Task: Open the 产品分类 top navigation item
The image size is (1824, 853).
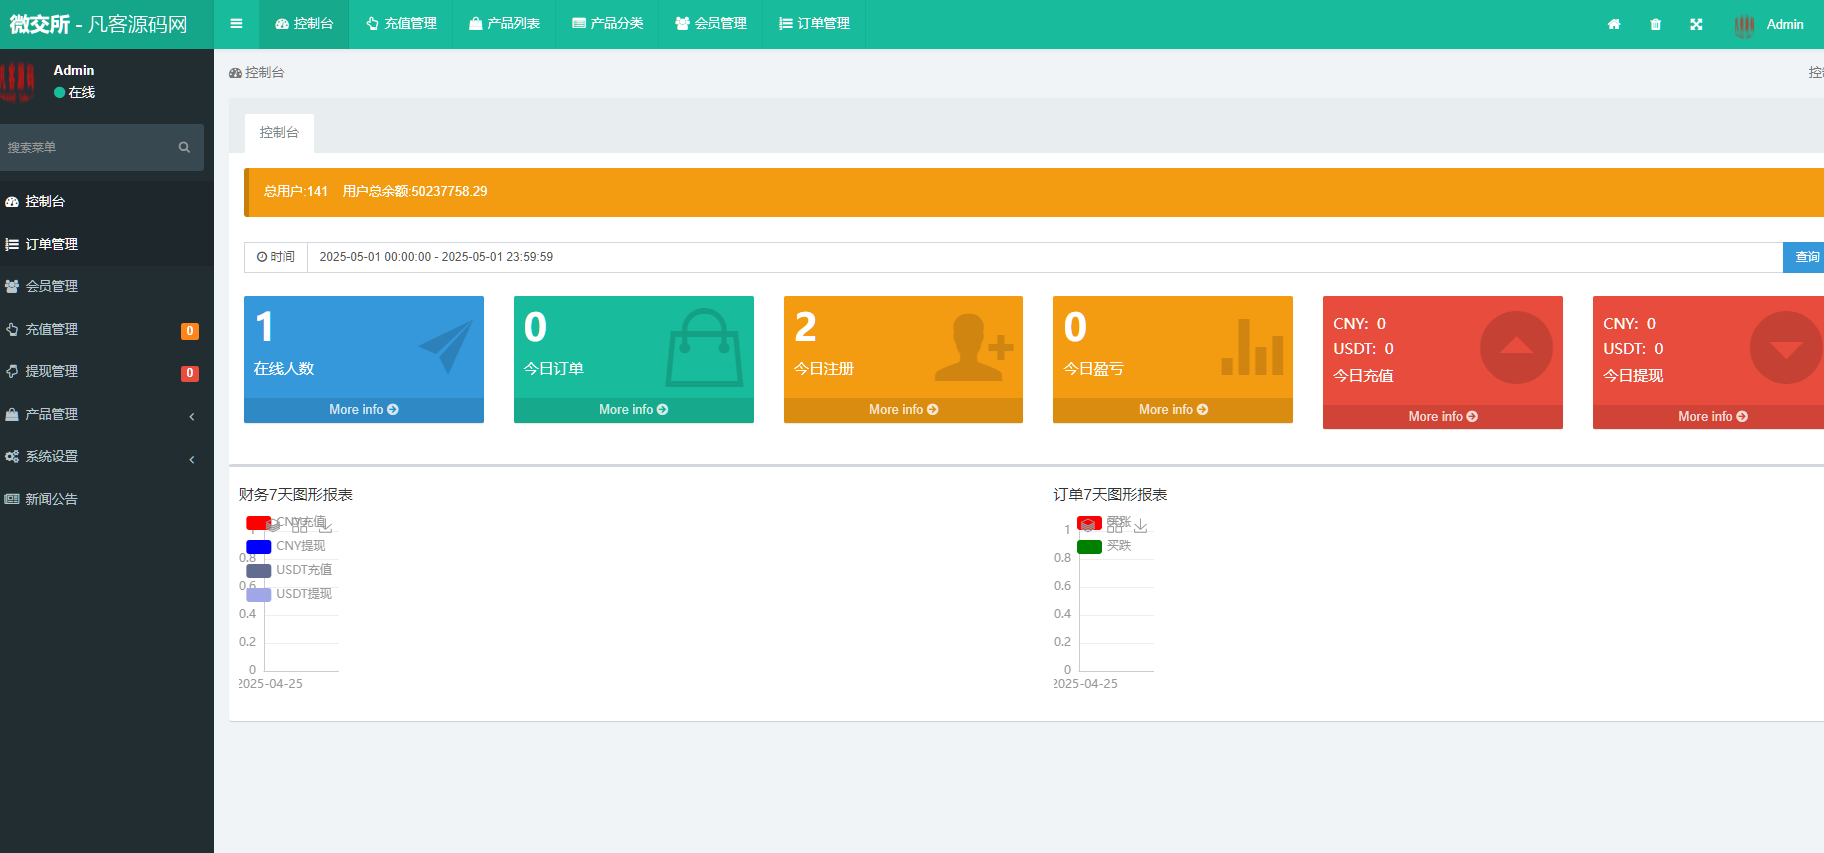Action: (607, 24)
